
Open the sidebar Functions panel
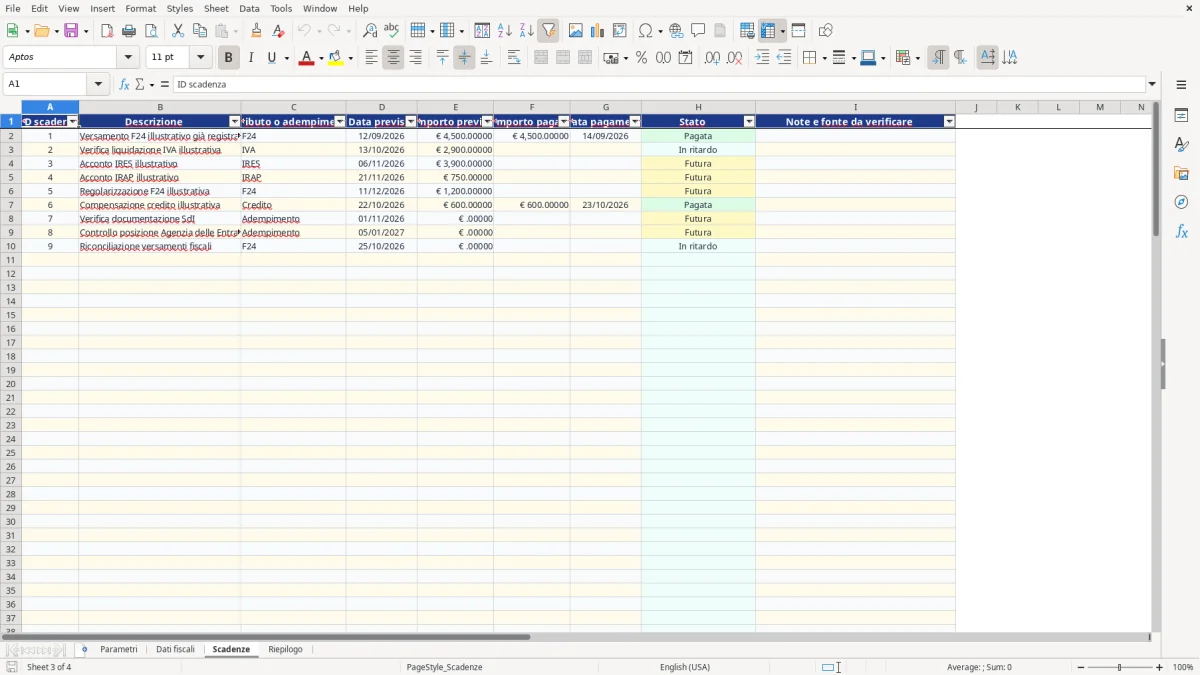click(1181, 231)
